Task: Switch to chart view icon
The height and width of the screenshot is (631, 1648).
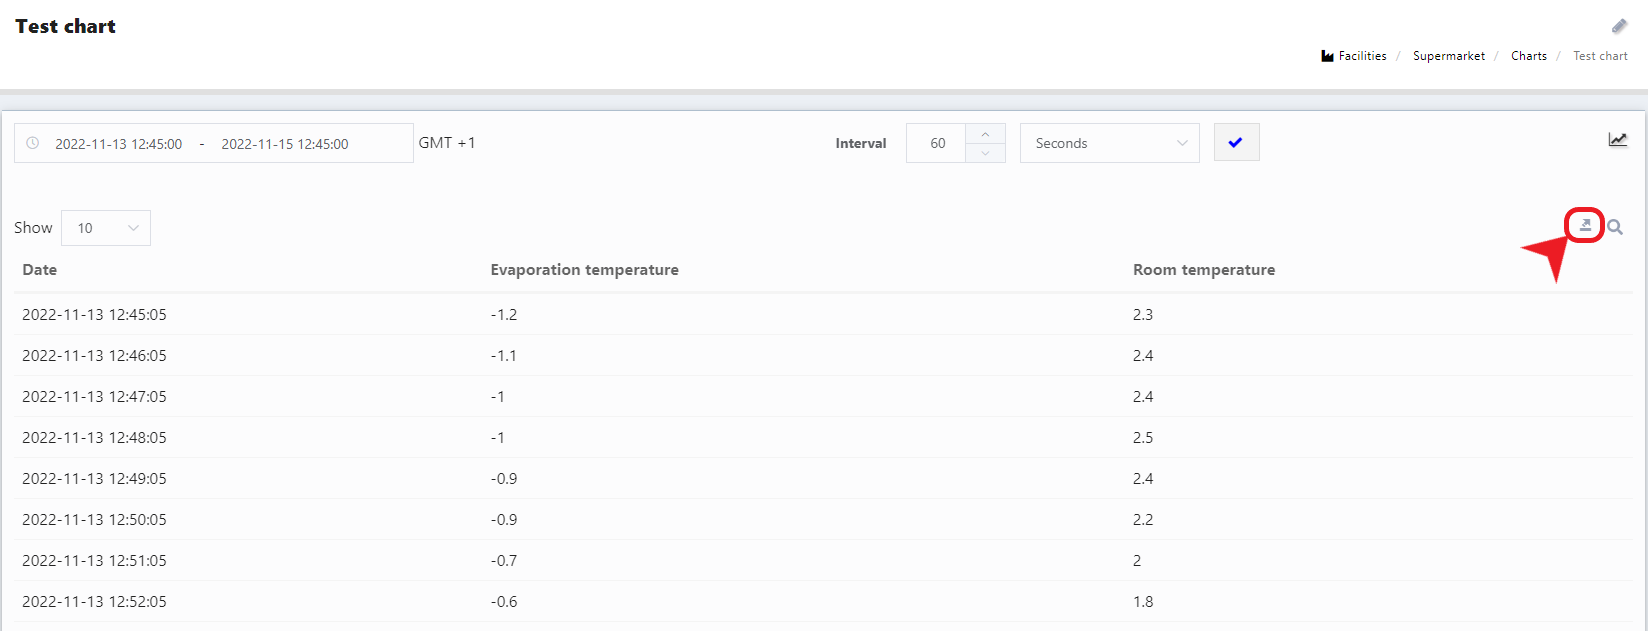Action: (x=1617, y=140)
